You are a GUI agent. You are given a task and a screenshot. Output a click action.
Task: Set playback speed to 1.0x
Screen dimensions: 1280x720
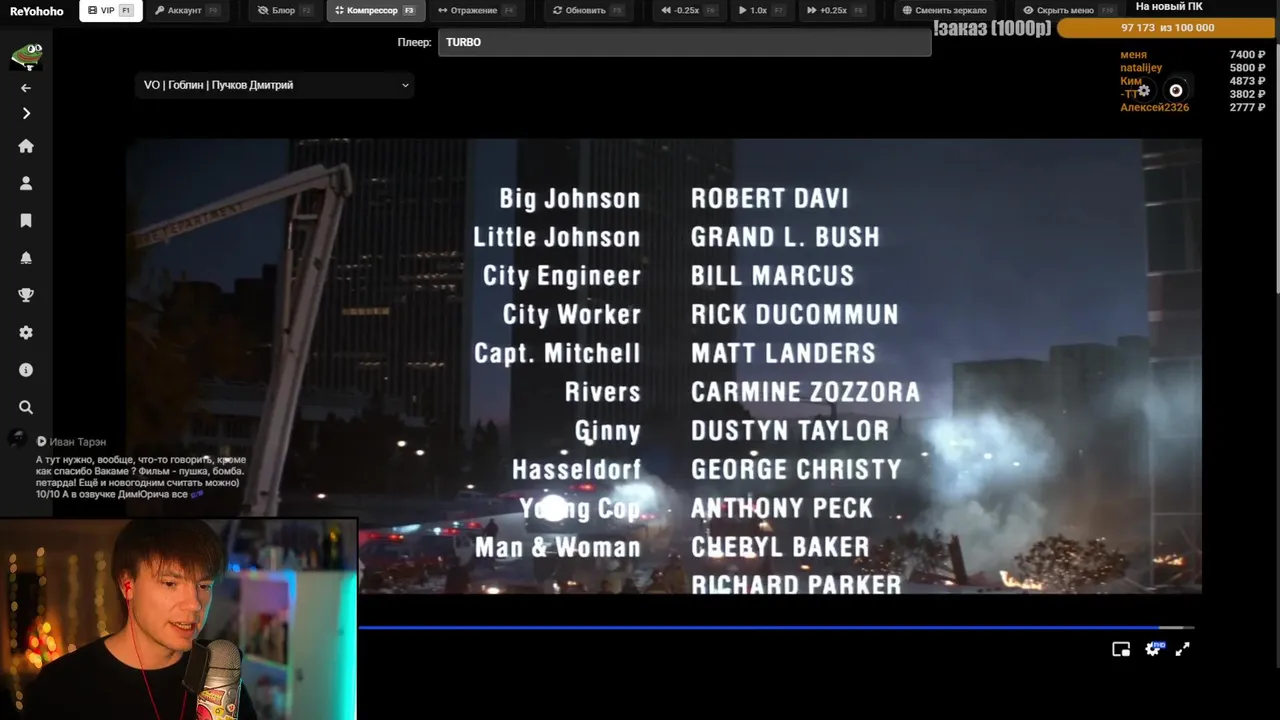[x=761, y=10]
